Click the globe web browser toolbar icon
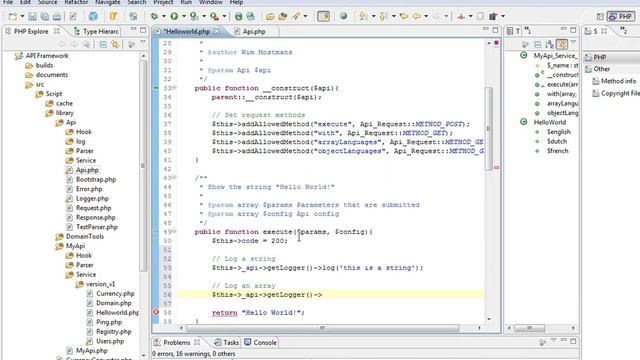Image resolution: width=640 pixels, height=360 pixels. [344, 16]
